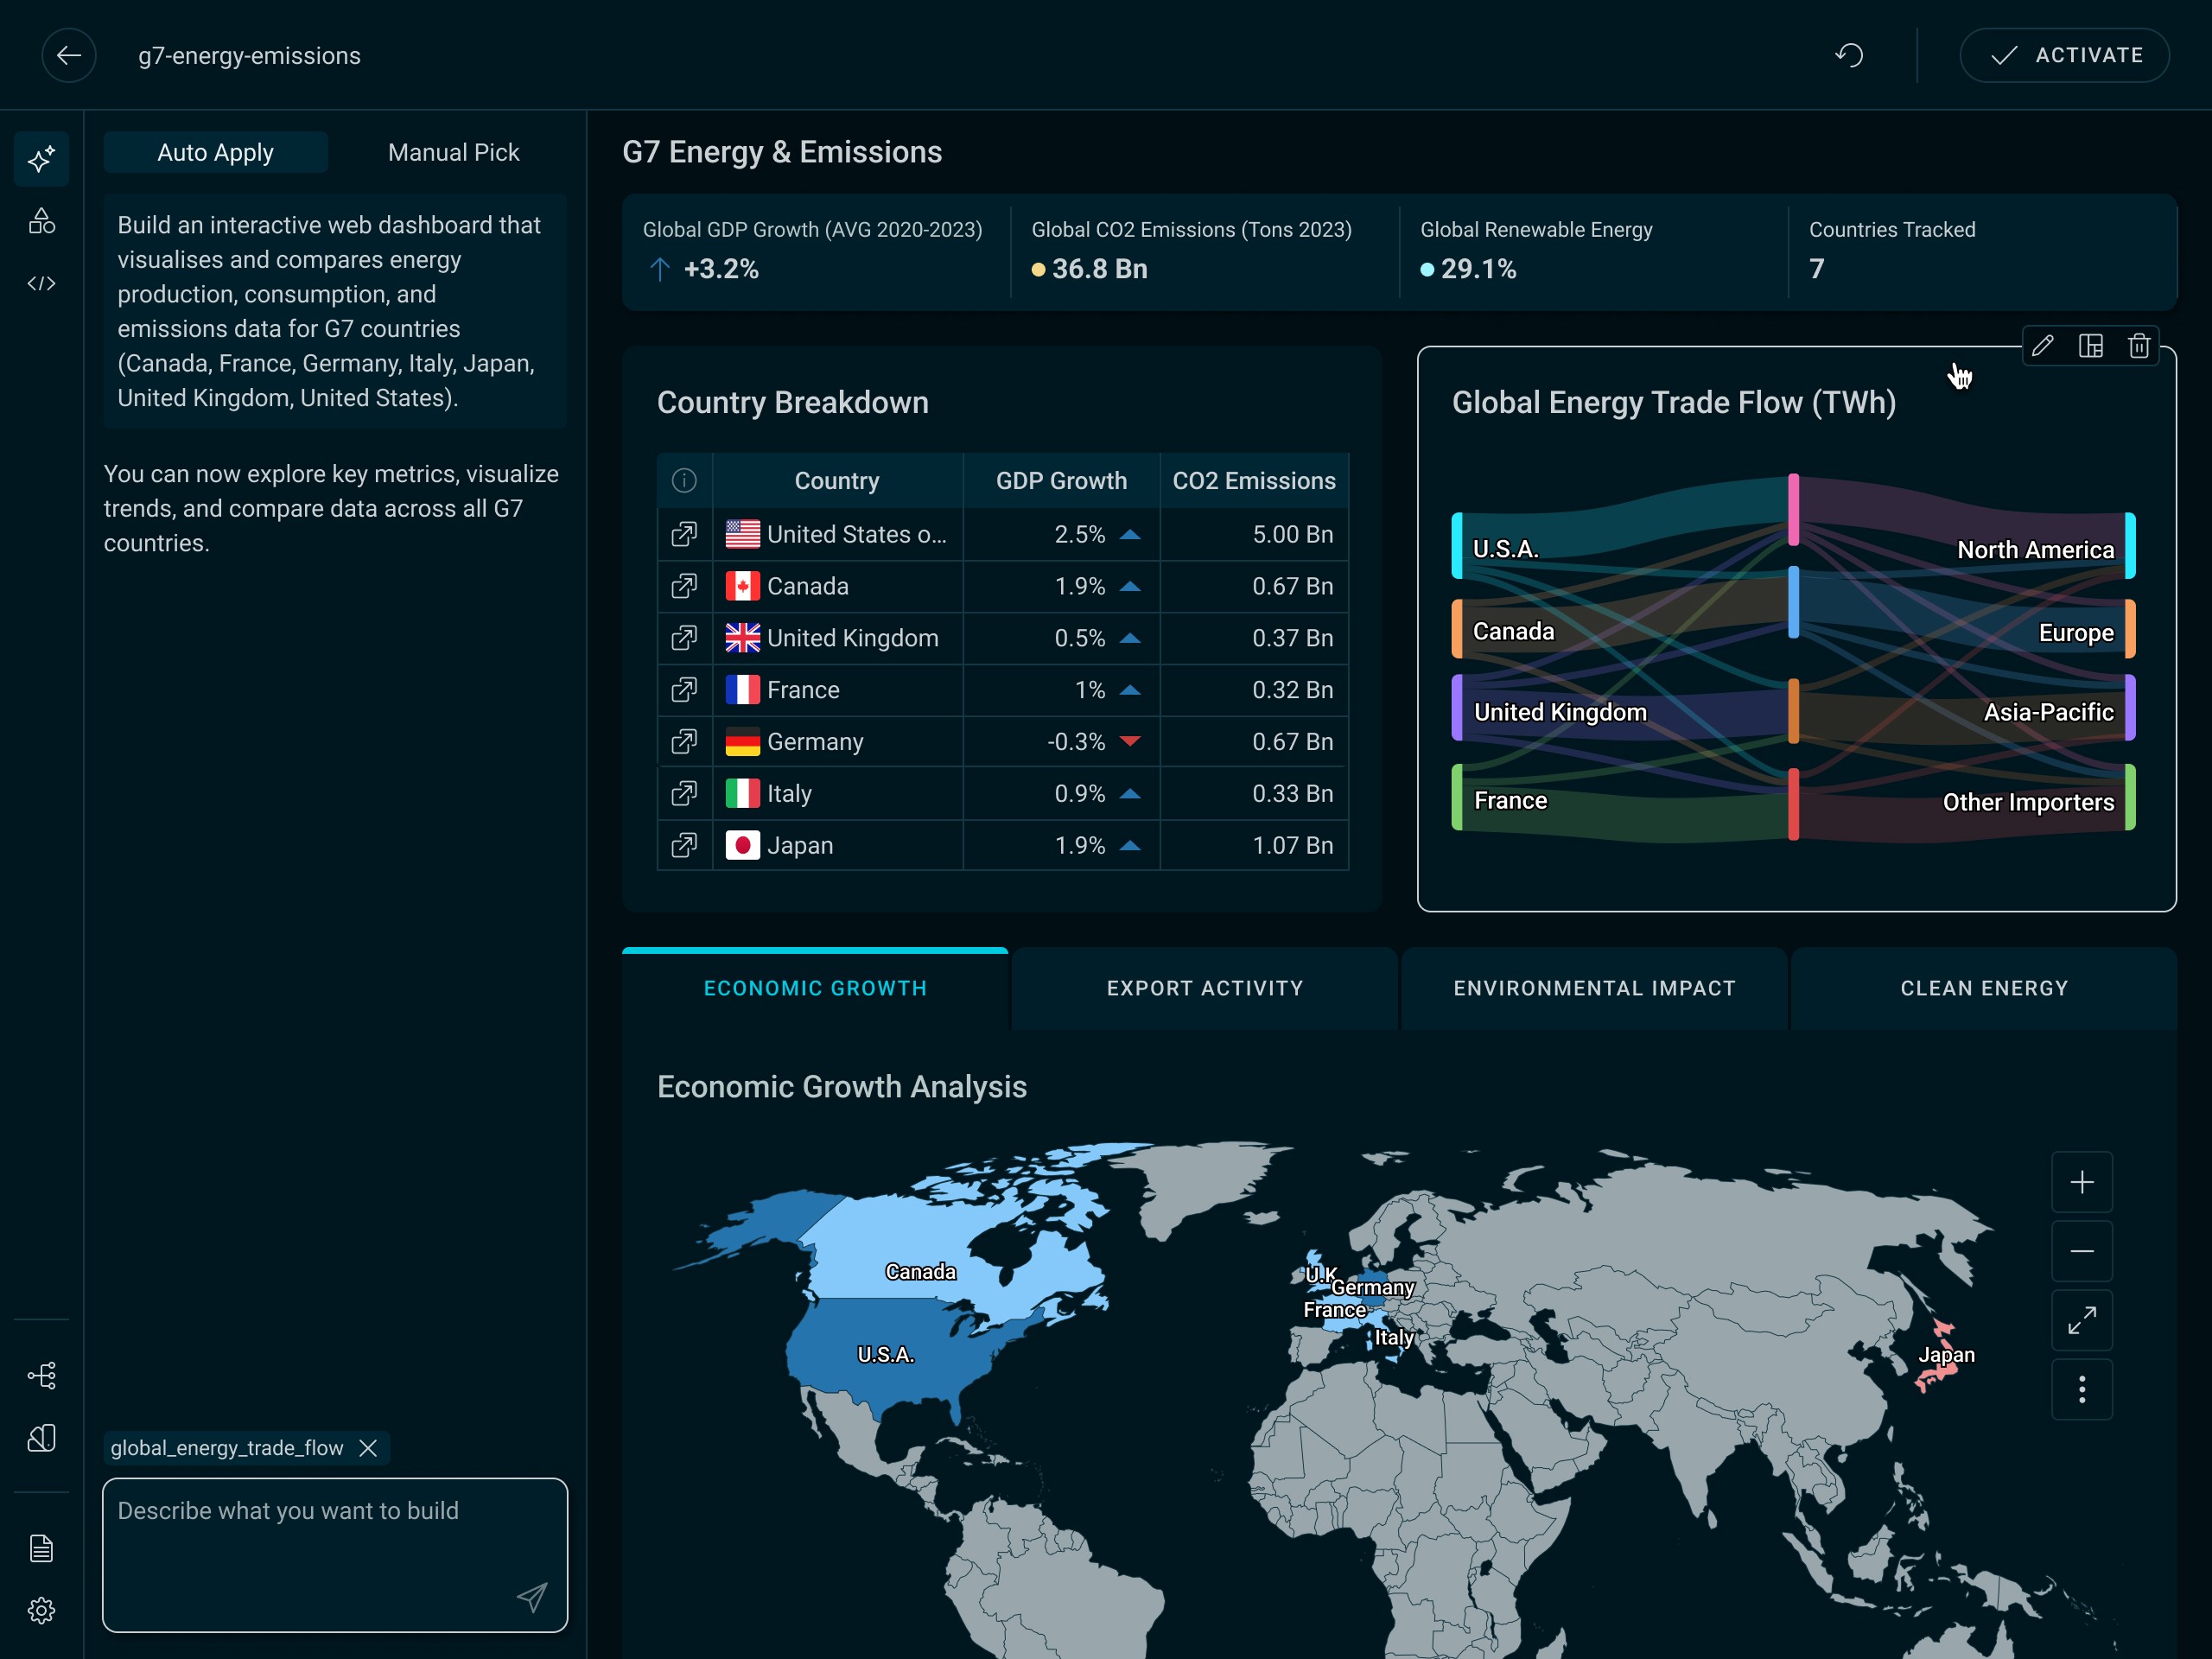The width and height of the screenshot is (2212, 1659).
Task: Open the Clean Energy tab
Action: click(1983, 988)
